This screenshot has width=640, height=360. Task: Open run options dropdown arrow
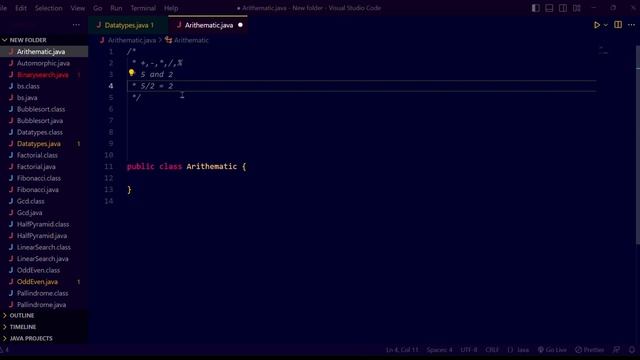coord(606,25)
